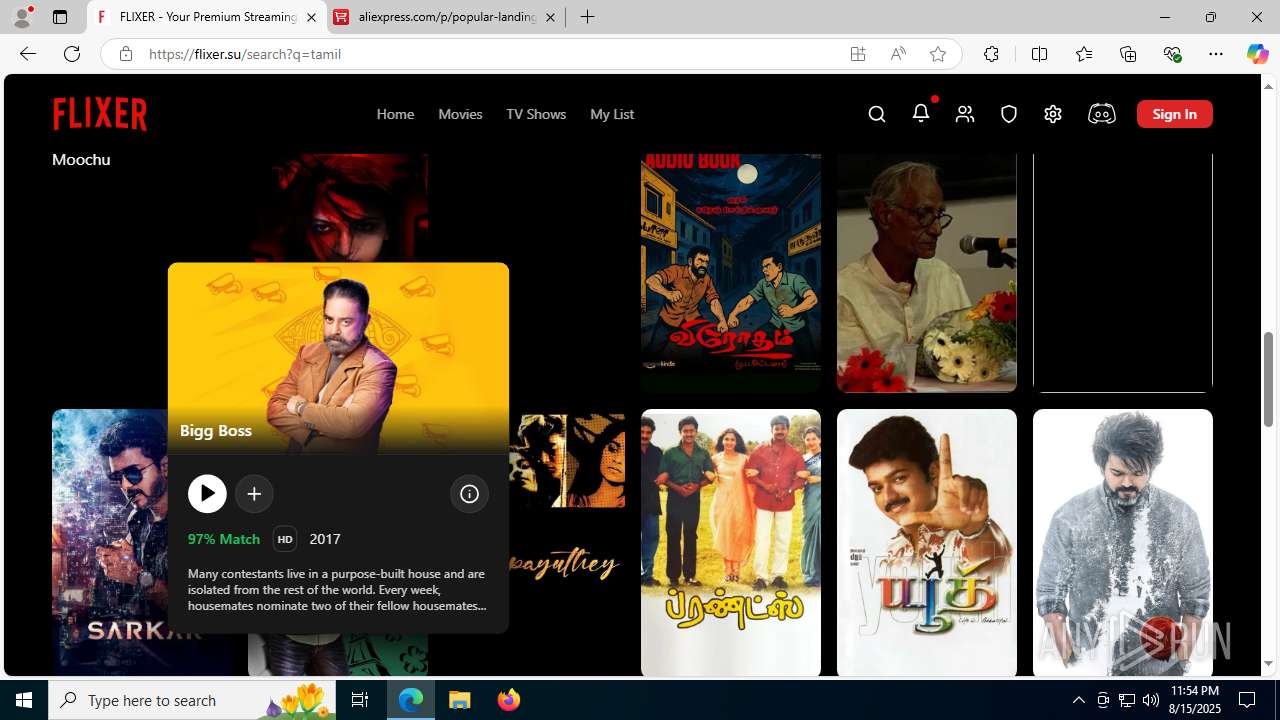Click the shield icon in header
The width and height of the screenshot is (1280, 720).
point(1009,114)
